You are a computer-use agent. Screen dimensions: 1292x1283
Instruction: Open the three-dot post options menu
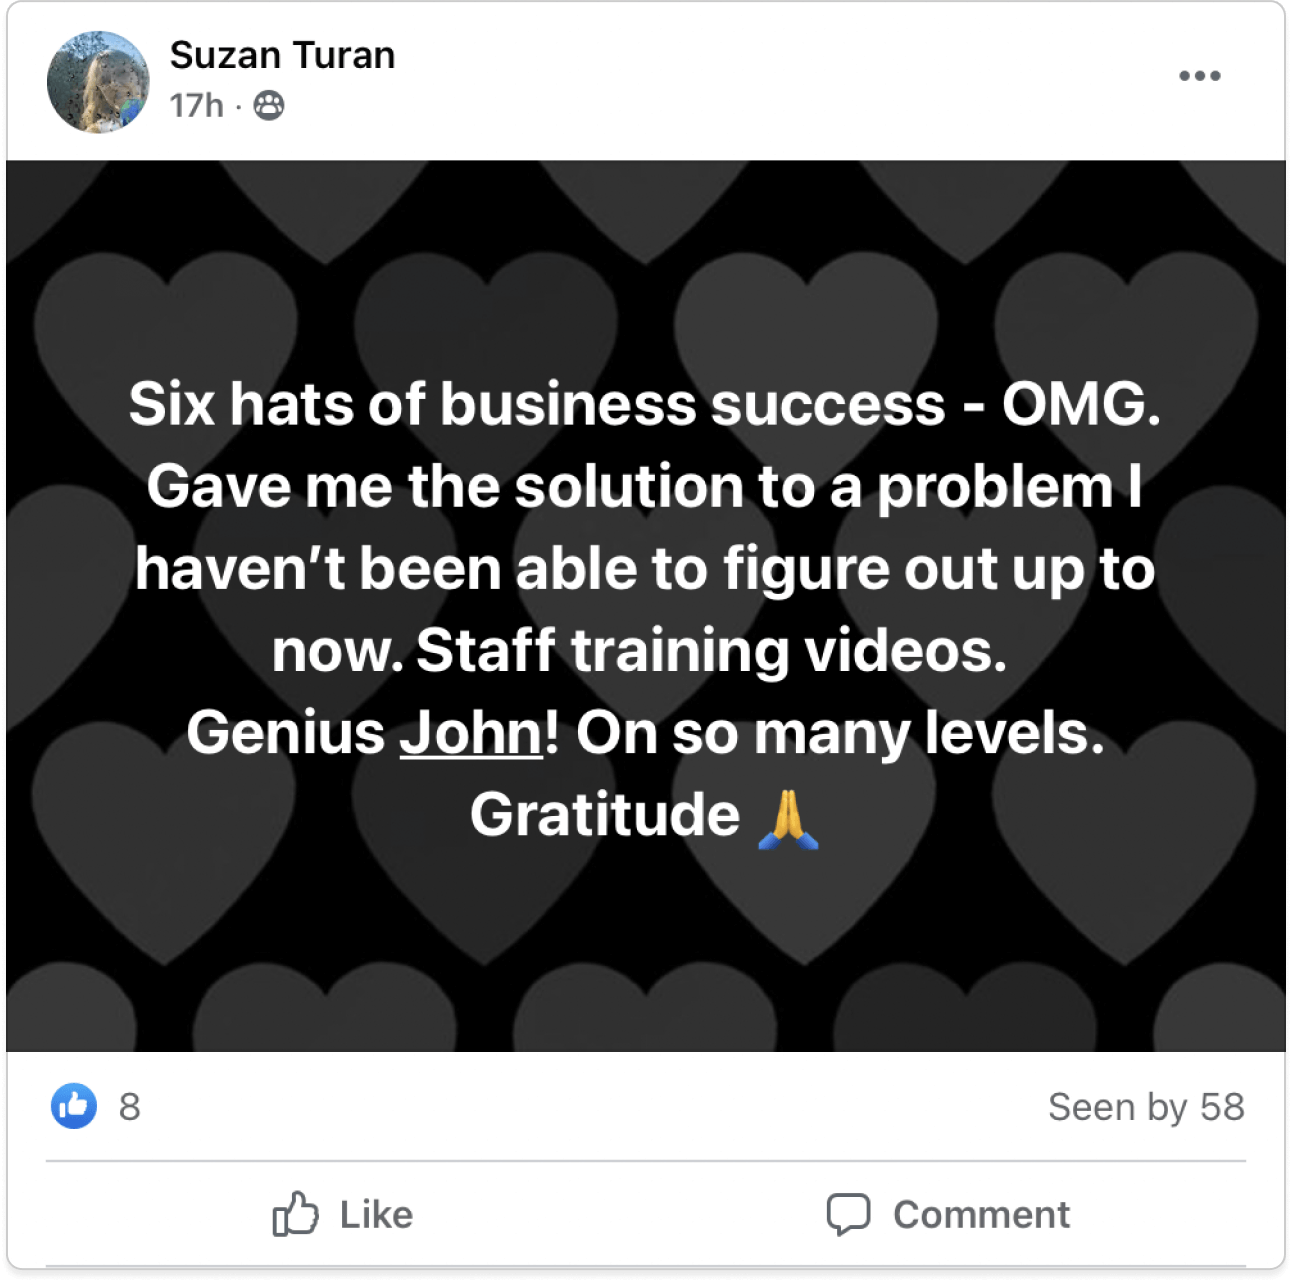pyautogui.click(x=1199, y=76)
